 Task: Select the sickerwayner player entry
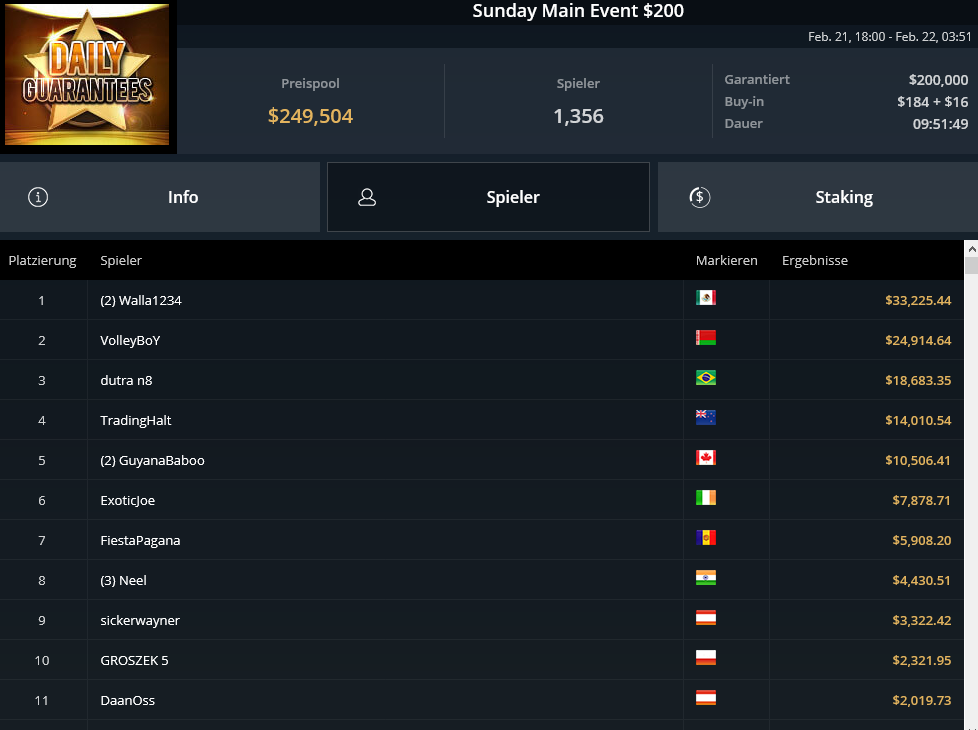(140, 620)
